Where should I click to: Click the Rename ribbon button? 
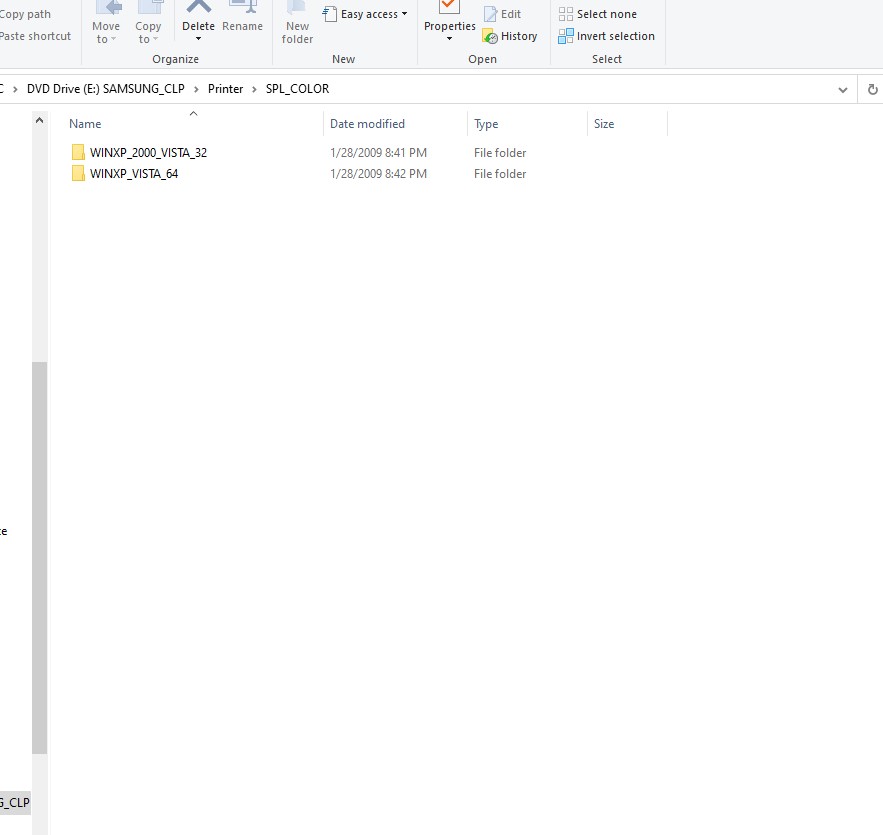[x=242, y=18]
